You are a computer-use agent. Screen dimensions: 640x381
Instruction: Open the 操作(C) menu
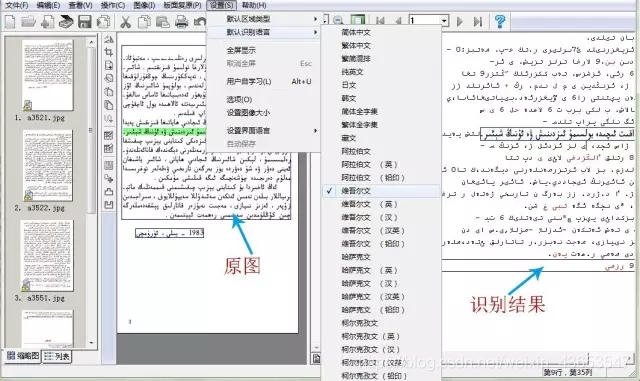(113, 5)
